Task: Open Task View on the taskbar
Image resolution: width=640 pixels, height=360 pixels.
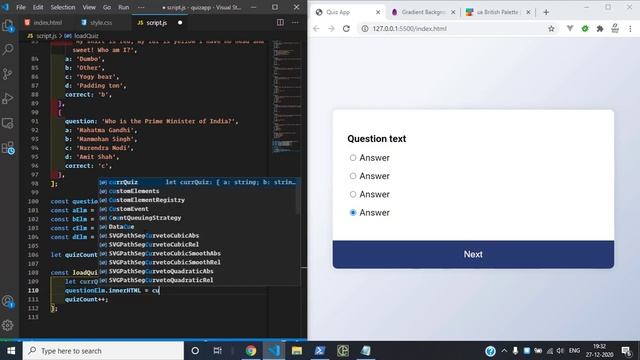Action: [x=218, y=351]
